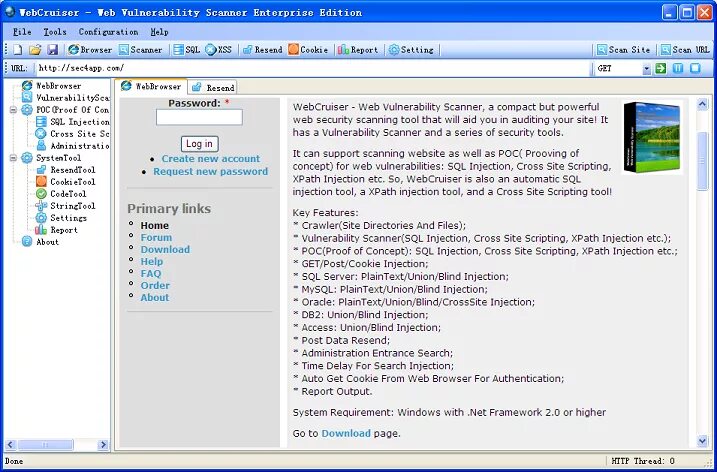Click tree panel scroll left arrow
The height and width of the screenshot is (472, 717).
(11, 444)
